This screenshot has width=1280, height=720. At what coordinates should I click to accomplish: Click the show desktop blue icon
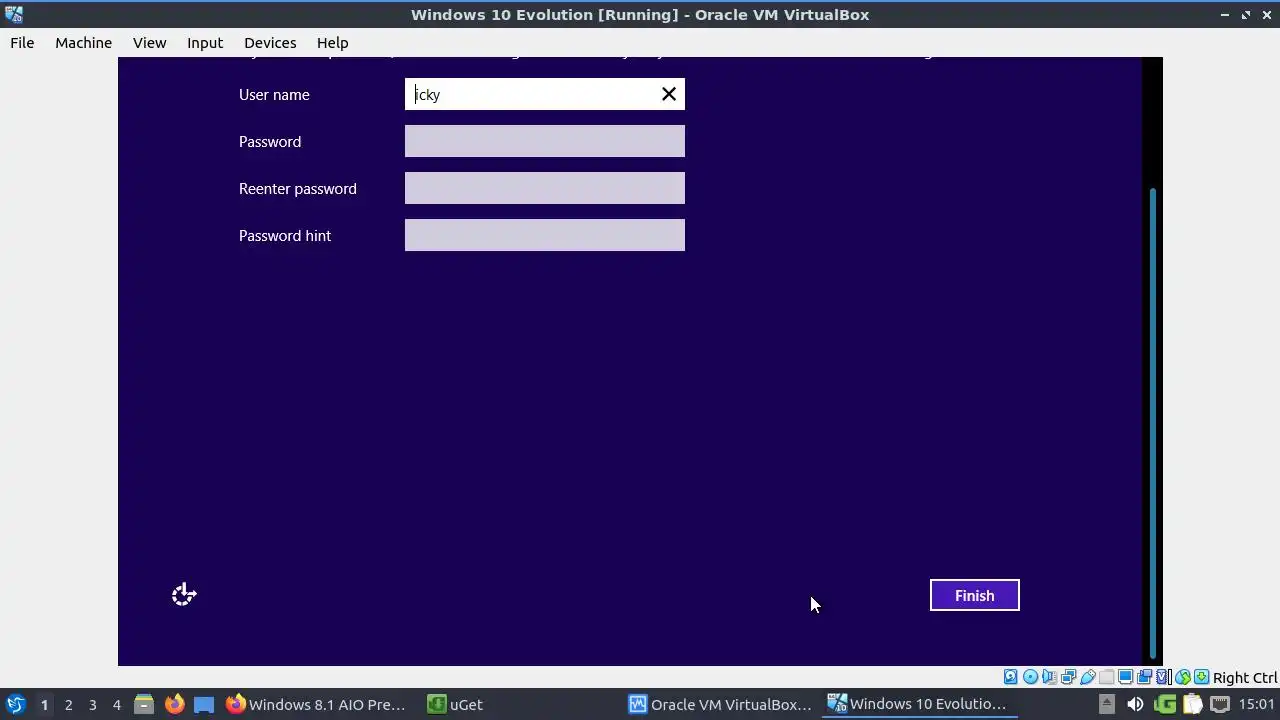click(x=204, y=704)
